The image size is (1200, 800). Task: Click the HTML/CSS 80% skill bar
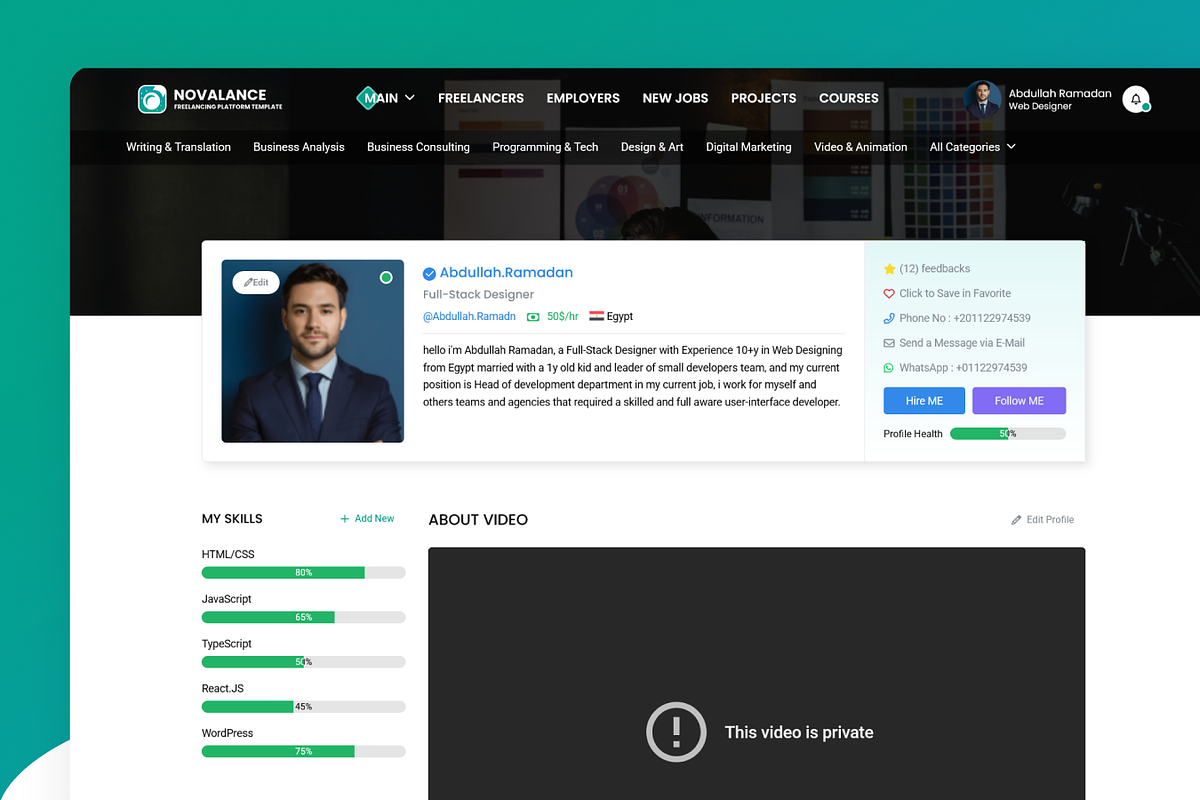click(304, 573)
